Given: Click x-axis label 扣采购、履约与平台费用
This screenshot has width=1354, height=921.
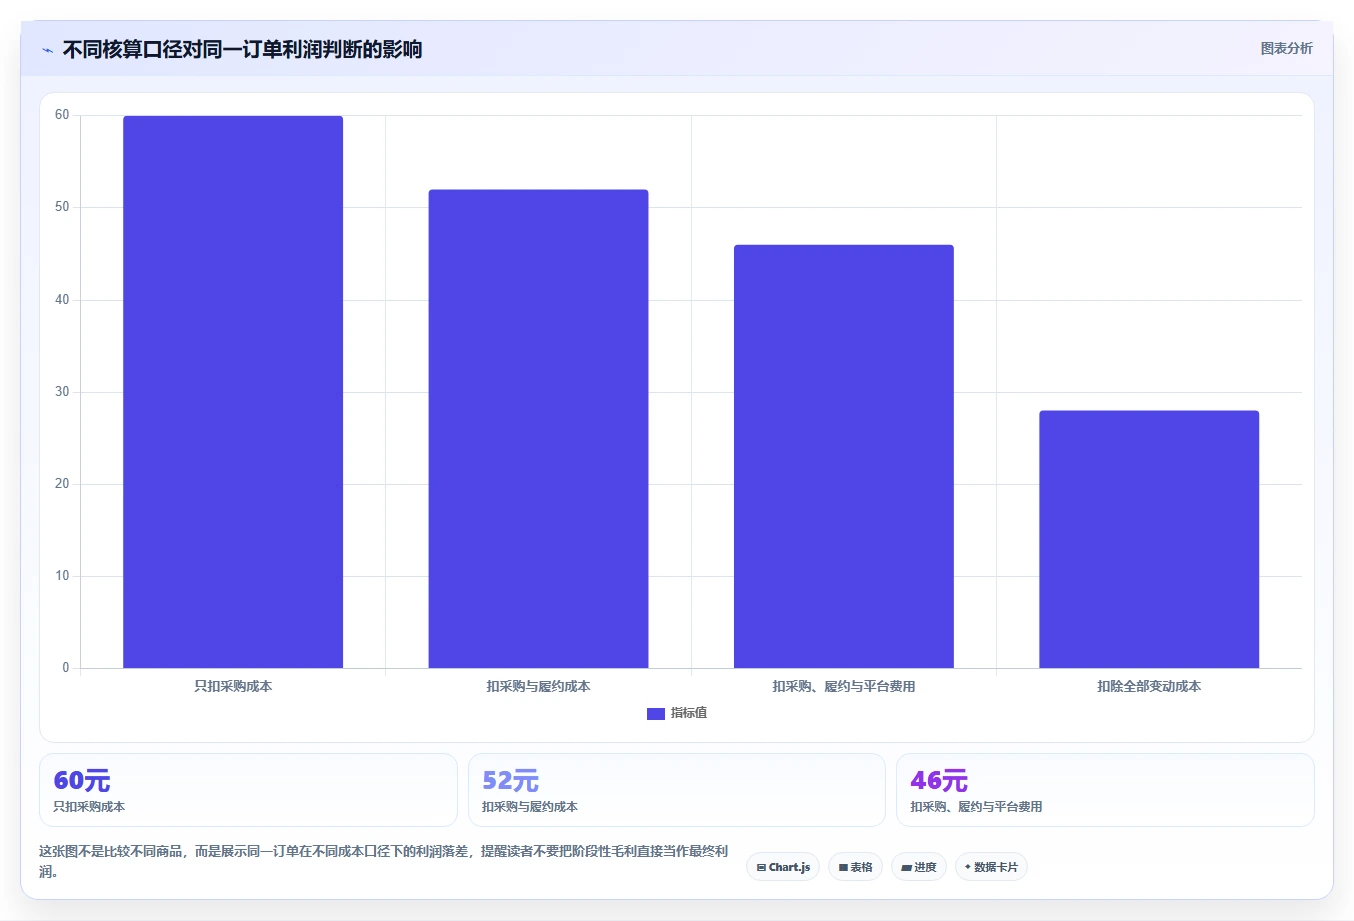Looking at the screenshot, I should (x=844, y=686).
